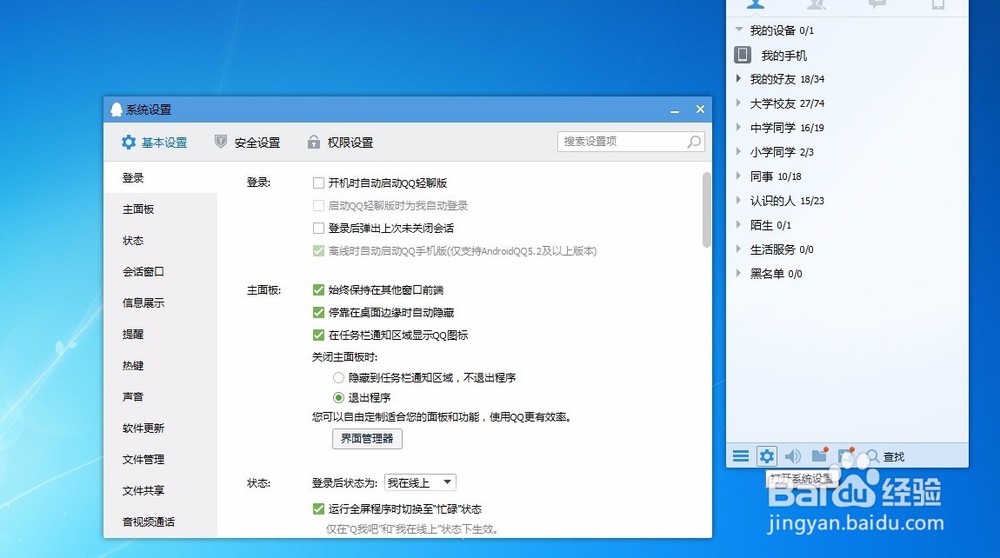The height and width of the screenshot is (558, 1000).
Task: Open QQ main menu hamburger icon
Action: click(740, 456)
